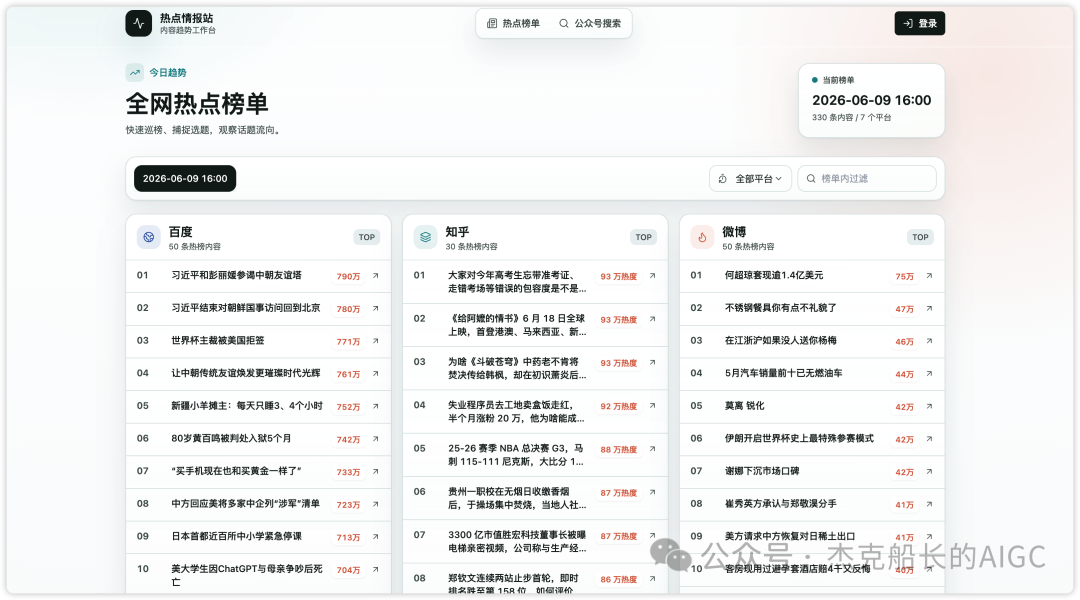Open external link arrow for 谢娜下沉市场口碑
Viewport: 1080px width, 600px height.
[x=929, y=471]
